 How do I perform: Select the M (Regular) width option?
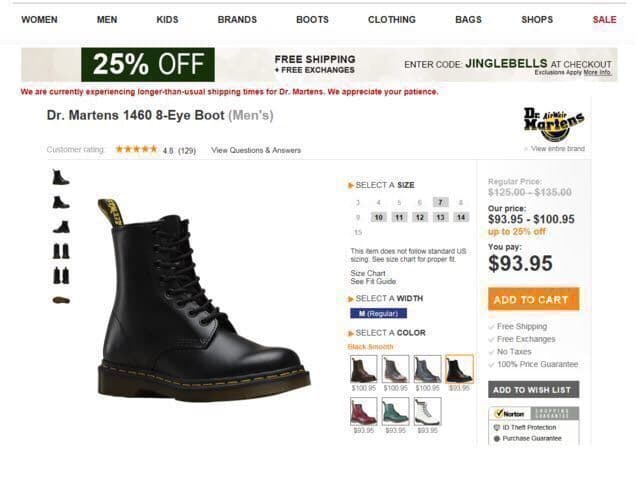pyautogui.click(x=378, y=313)
